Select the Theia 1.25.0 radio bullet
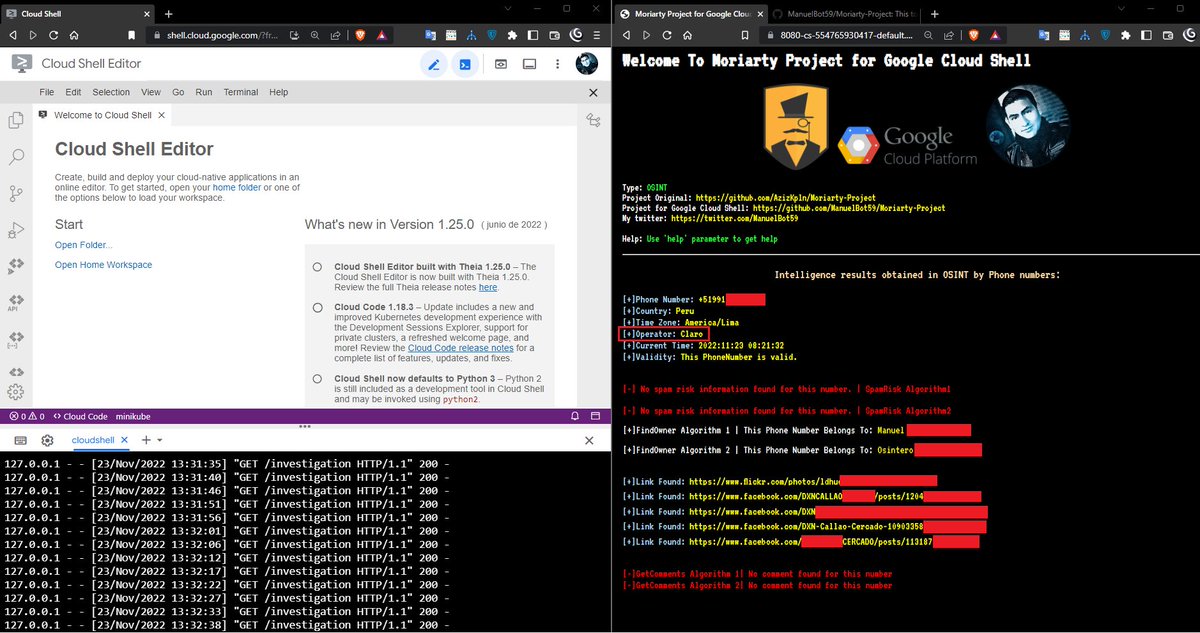This screenshot has width=1200, height=633. [x=317, y=267]
